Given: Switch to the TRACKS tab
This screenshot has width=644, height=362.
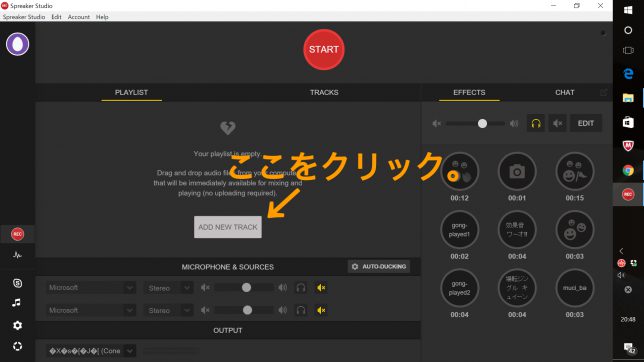Looking at the screenshot, I should pyautogui.click(x=324, y=92).
